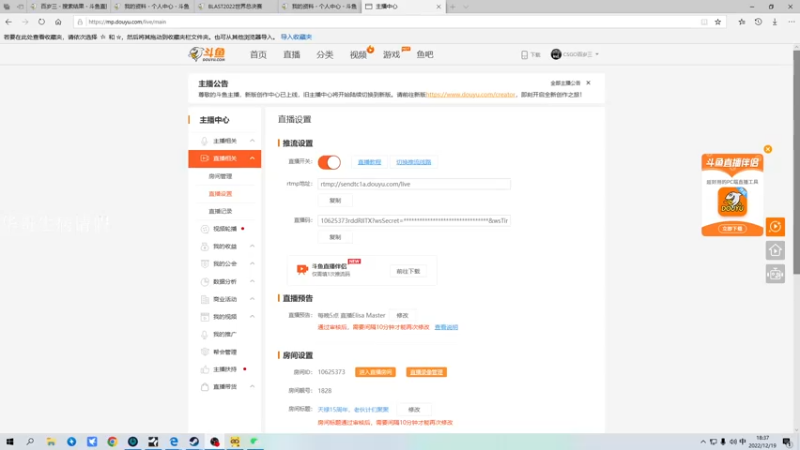Close the 斗鱼直播伴侣 floating ad
800x450 pixels.
(768, 149)
